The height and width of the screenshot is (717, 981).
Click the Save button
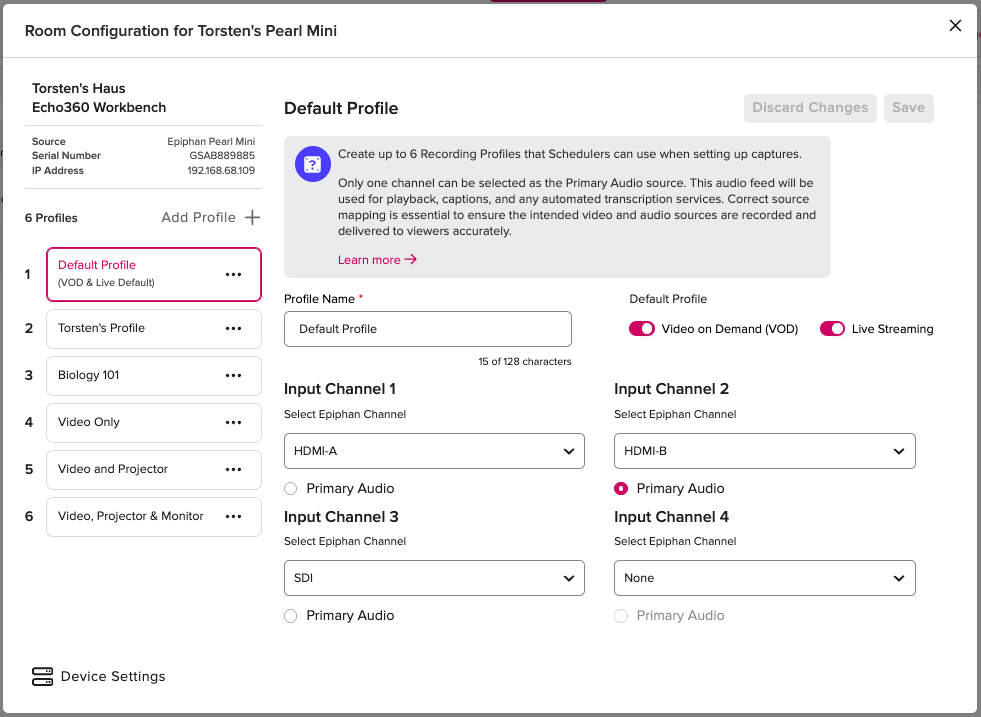[908, 108]
